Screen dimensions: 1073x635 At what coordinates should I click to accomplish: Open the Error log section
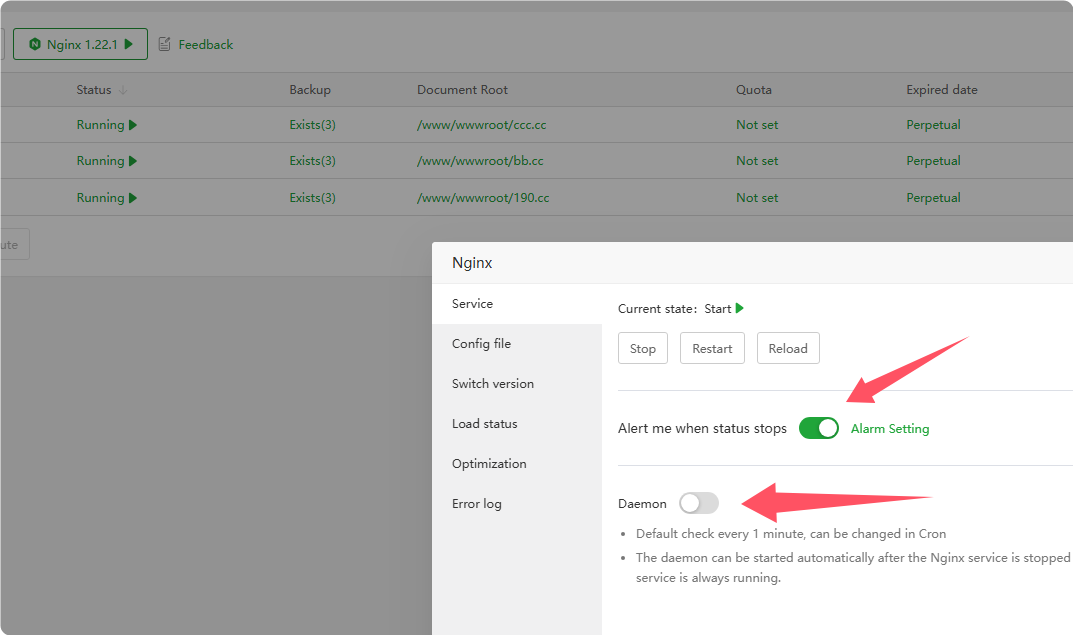(476, 503)
